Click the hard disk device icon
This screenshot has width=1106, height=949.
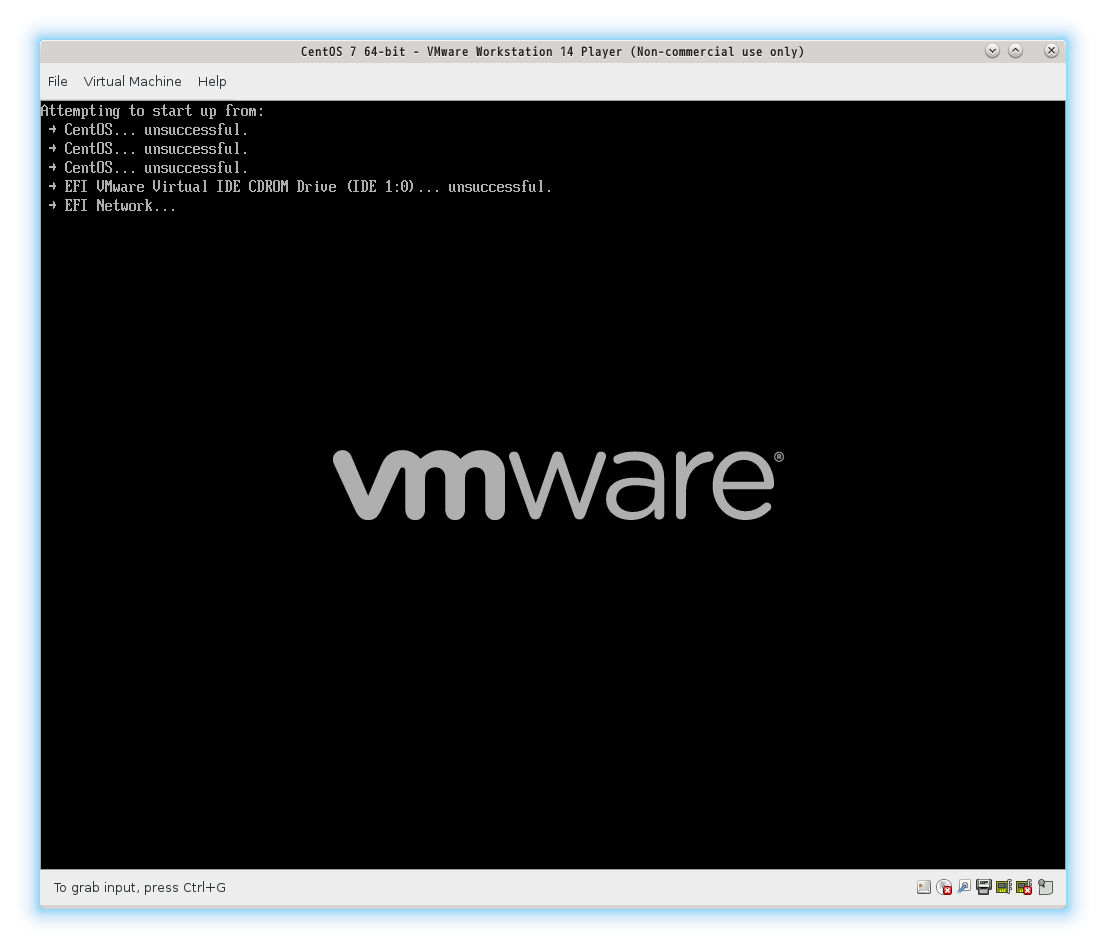click(x=923, y=888)
